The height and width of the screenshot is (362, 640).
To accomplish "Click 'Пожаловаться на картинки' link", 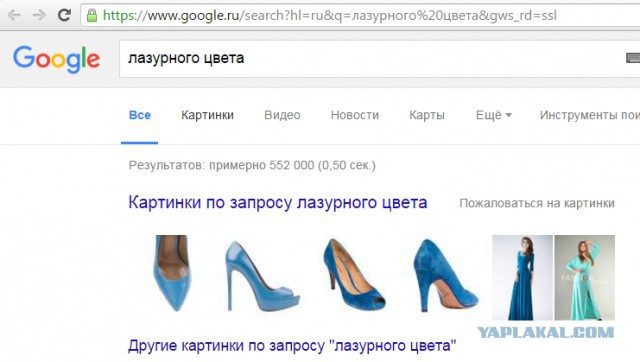I will tap(537, 203).
